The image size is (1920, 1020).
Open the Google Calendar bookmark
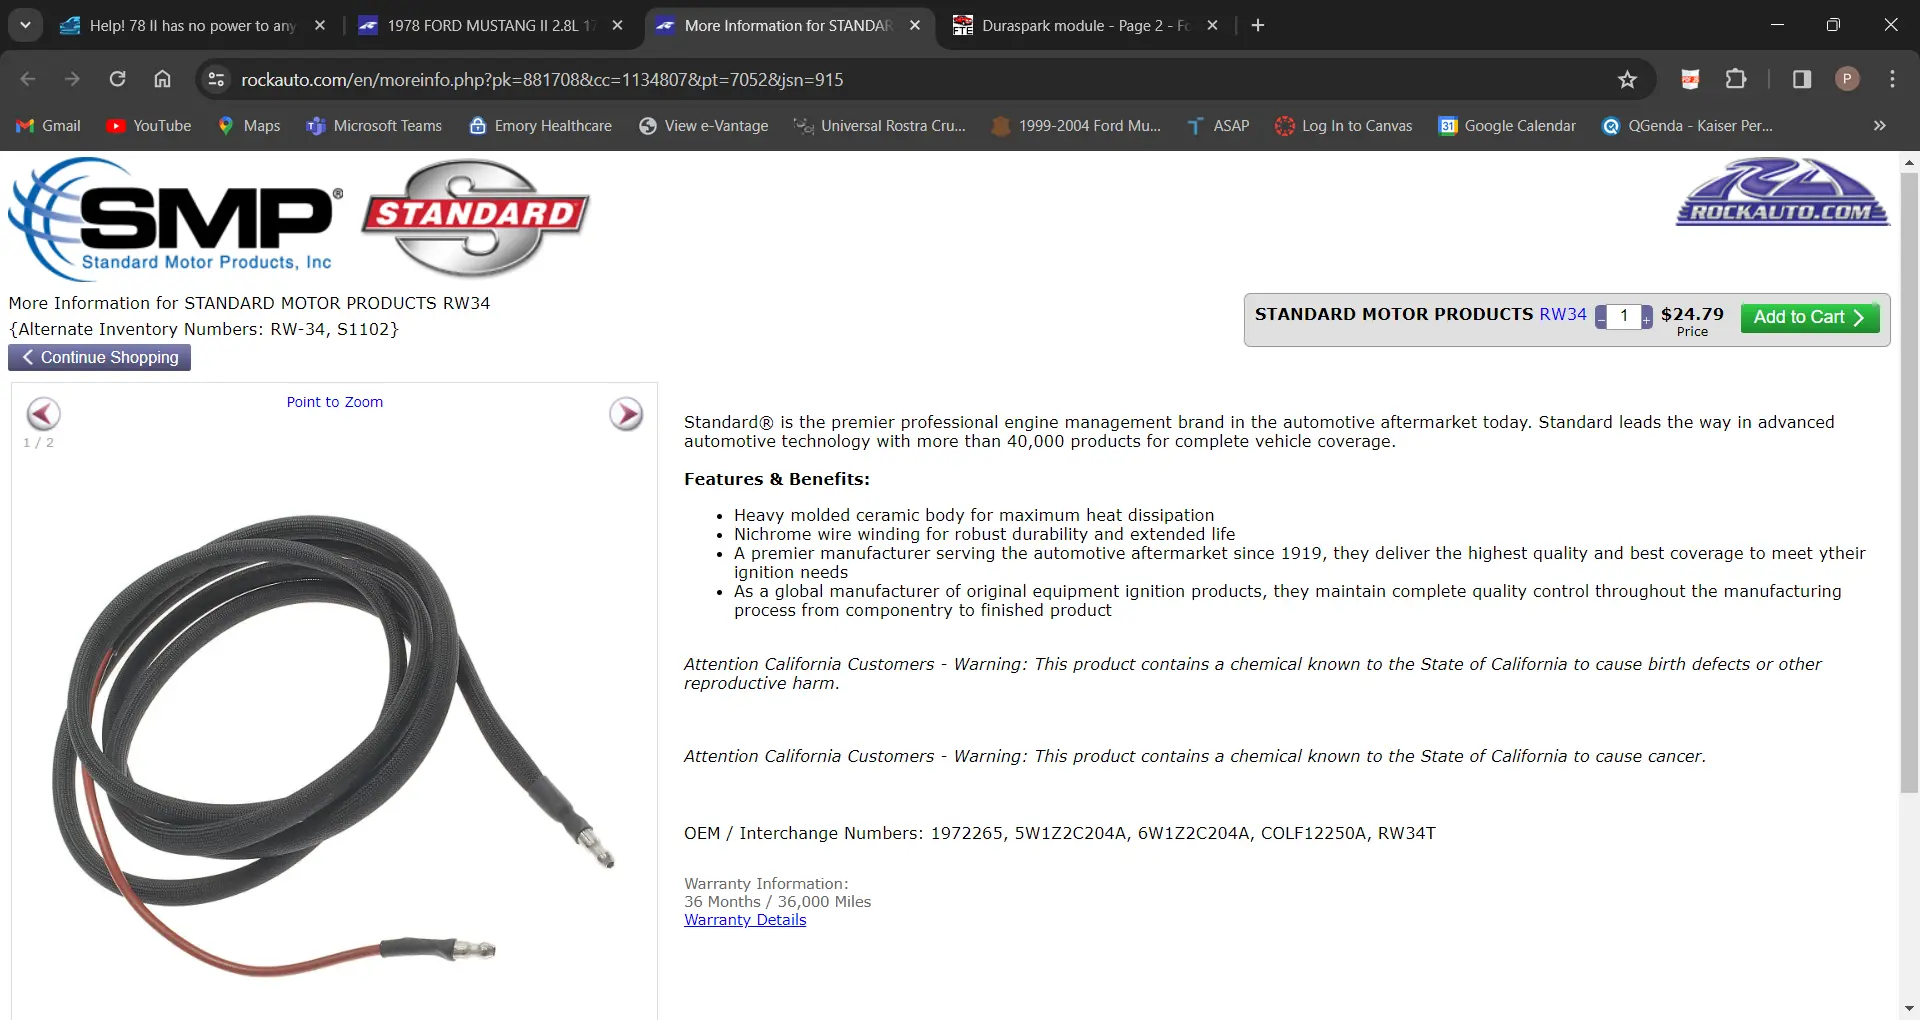pyautogui.click(x=1507, y=126)
